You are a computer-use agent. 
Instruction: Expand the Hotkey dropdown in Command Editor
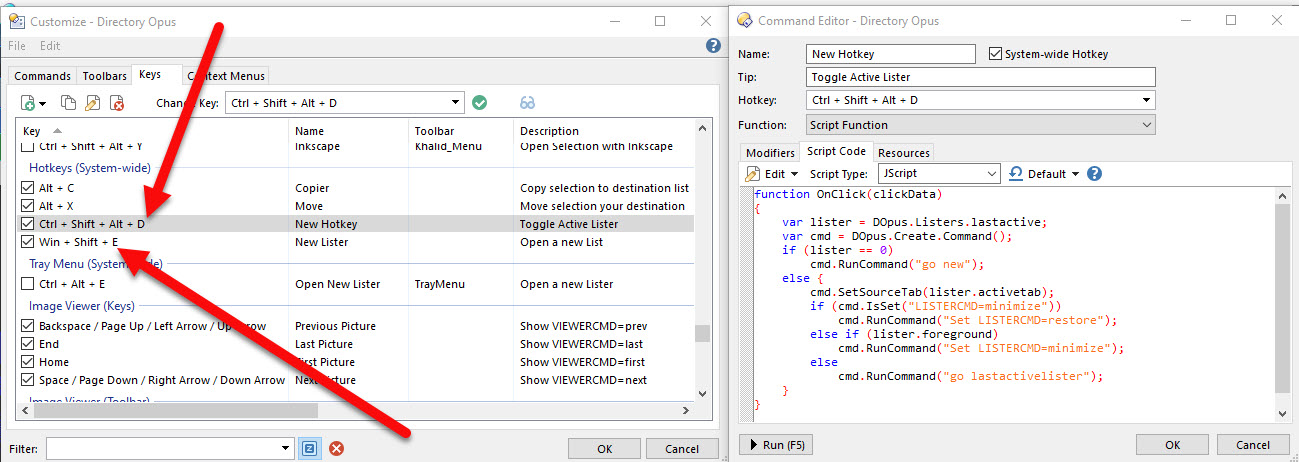[x=1146, y=100]
